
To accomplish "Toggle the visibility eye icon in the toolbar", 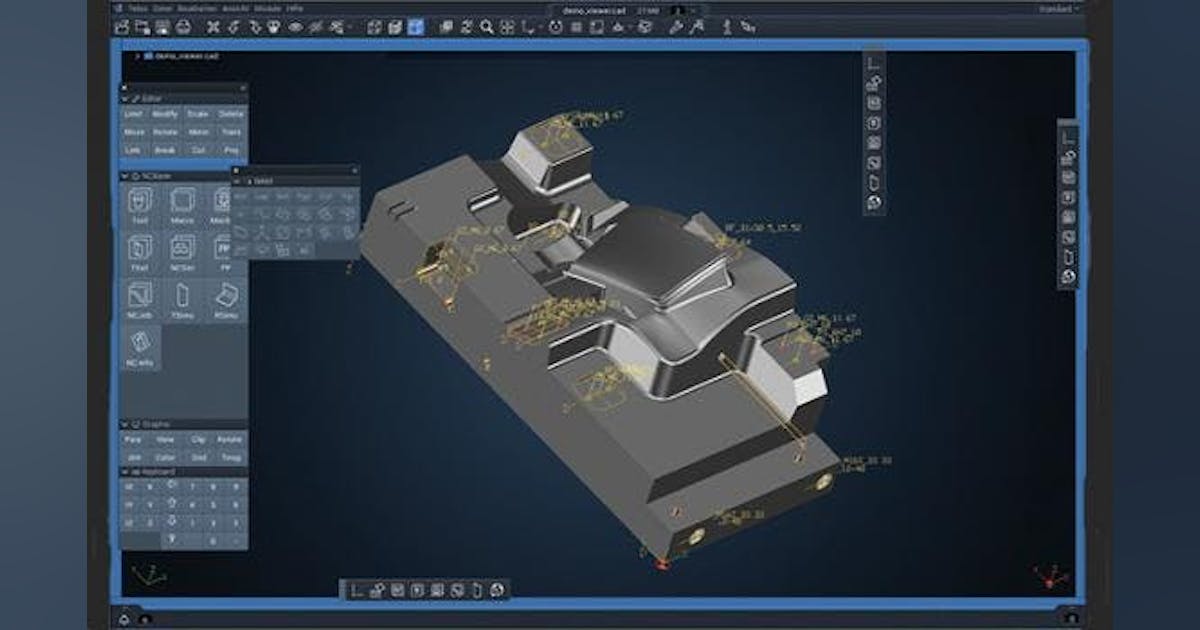I will click(296, 27).
